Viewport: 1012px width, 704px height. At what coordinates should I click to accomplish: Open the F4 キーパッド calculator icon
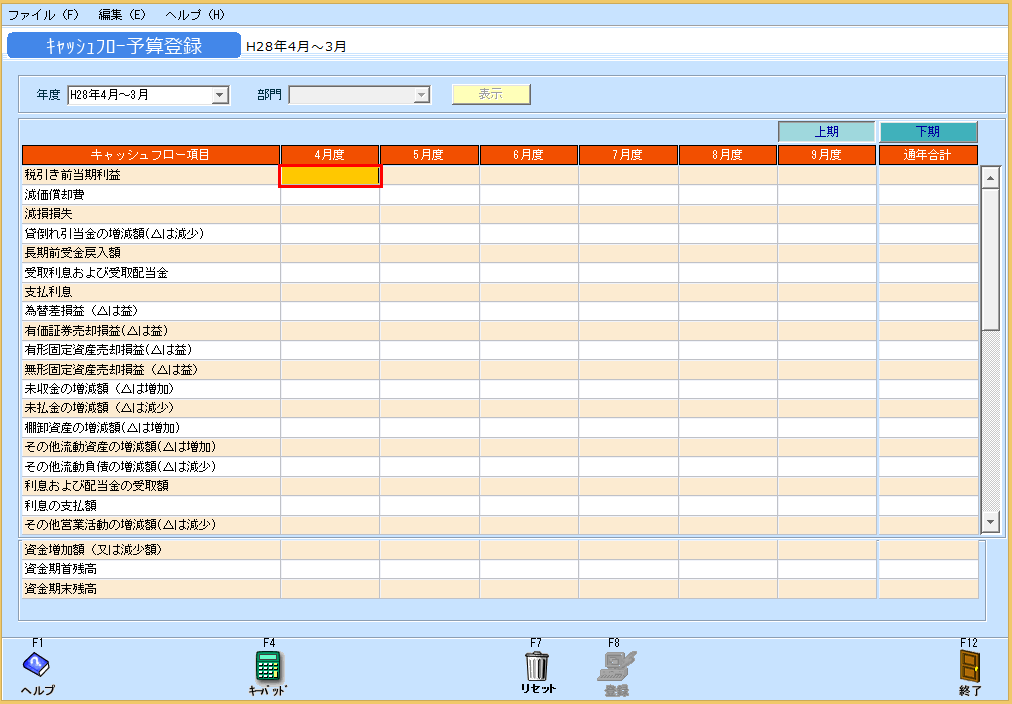coord(268,666)
